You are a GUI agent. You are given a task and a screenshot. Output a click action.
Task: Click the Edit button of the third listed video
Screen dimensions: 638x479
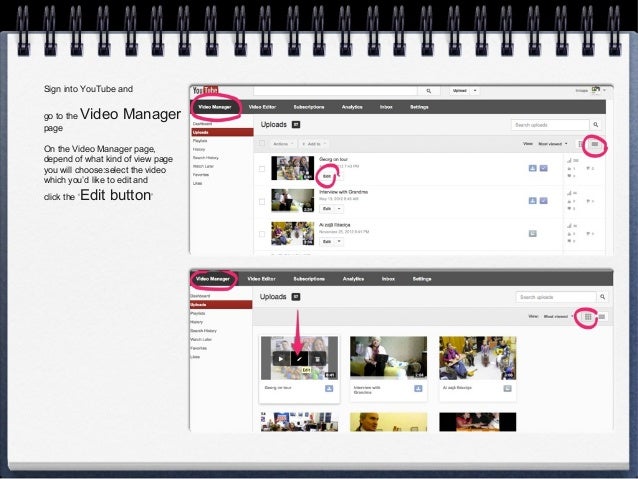(x=327, y=241)
